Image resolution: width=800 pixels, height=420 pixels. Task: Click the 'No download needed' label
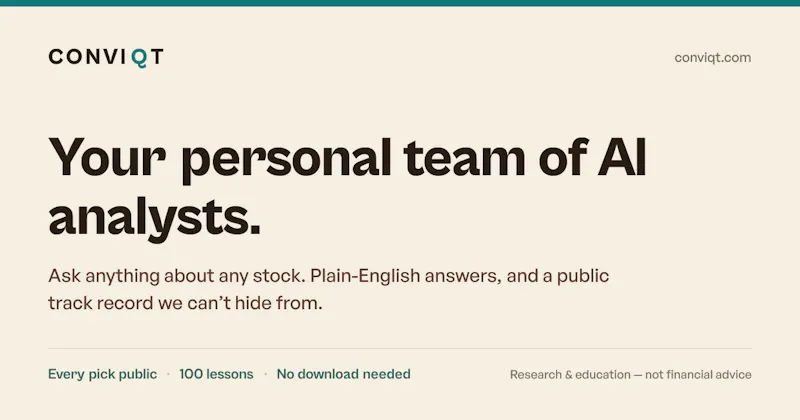point(343,374)
